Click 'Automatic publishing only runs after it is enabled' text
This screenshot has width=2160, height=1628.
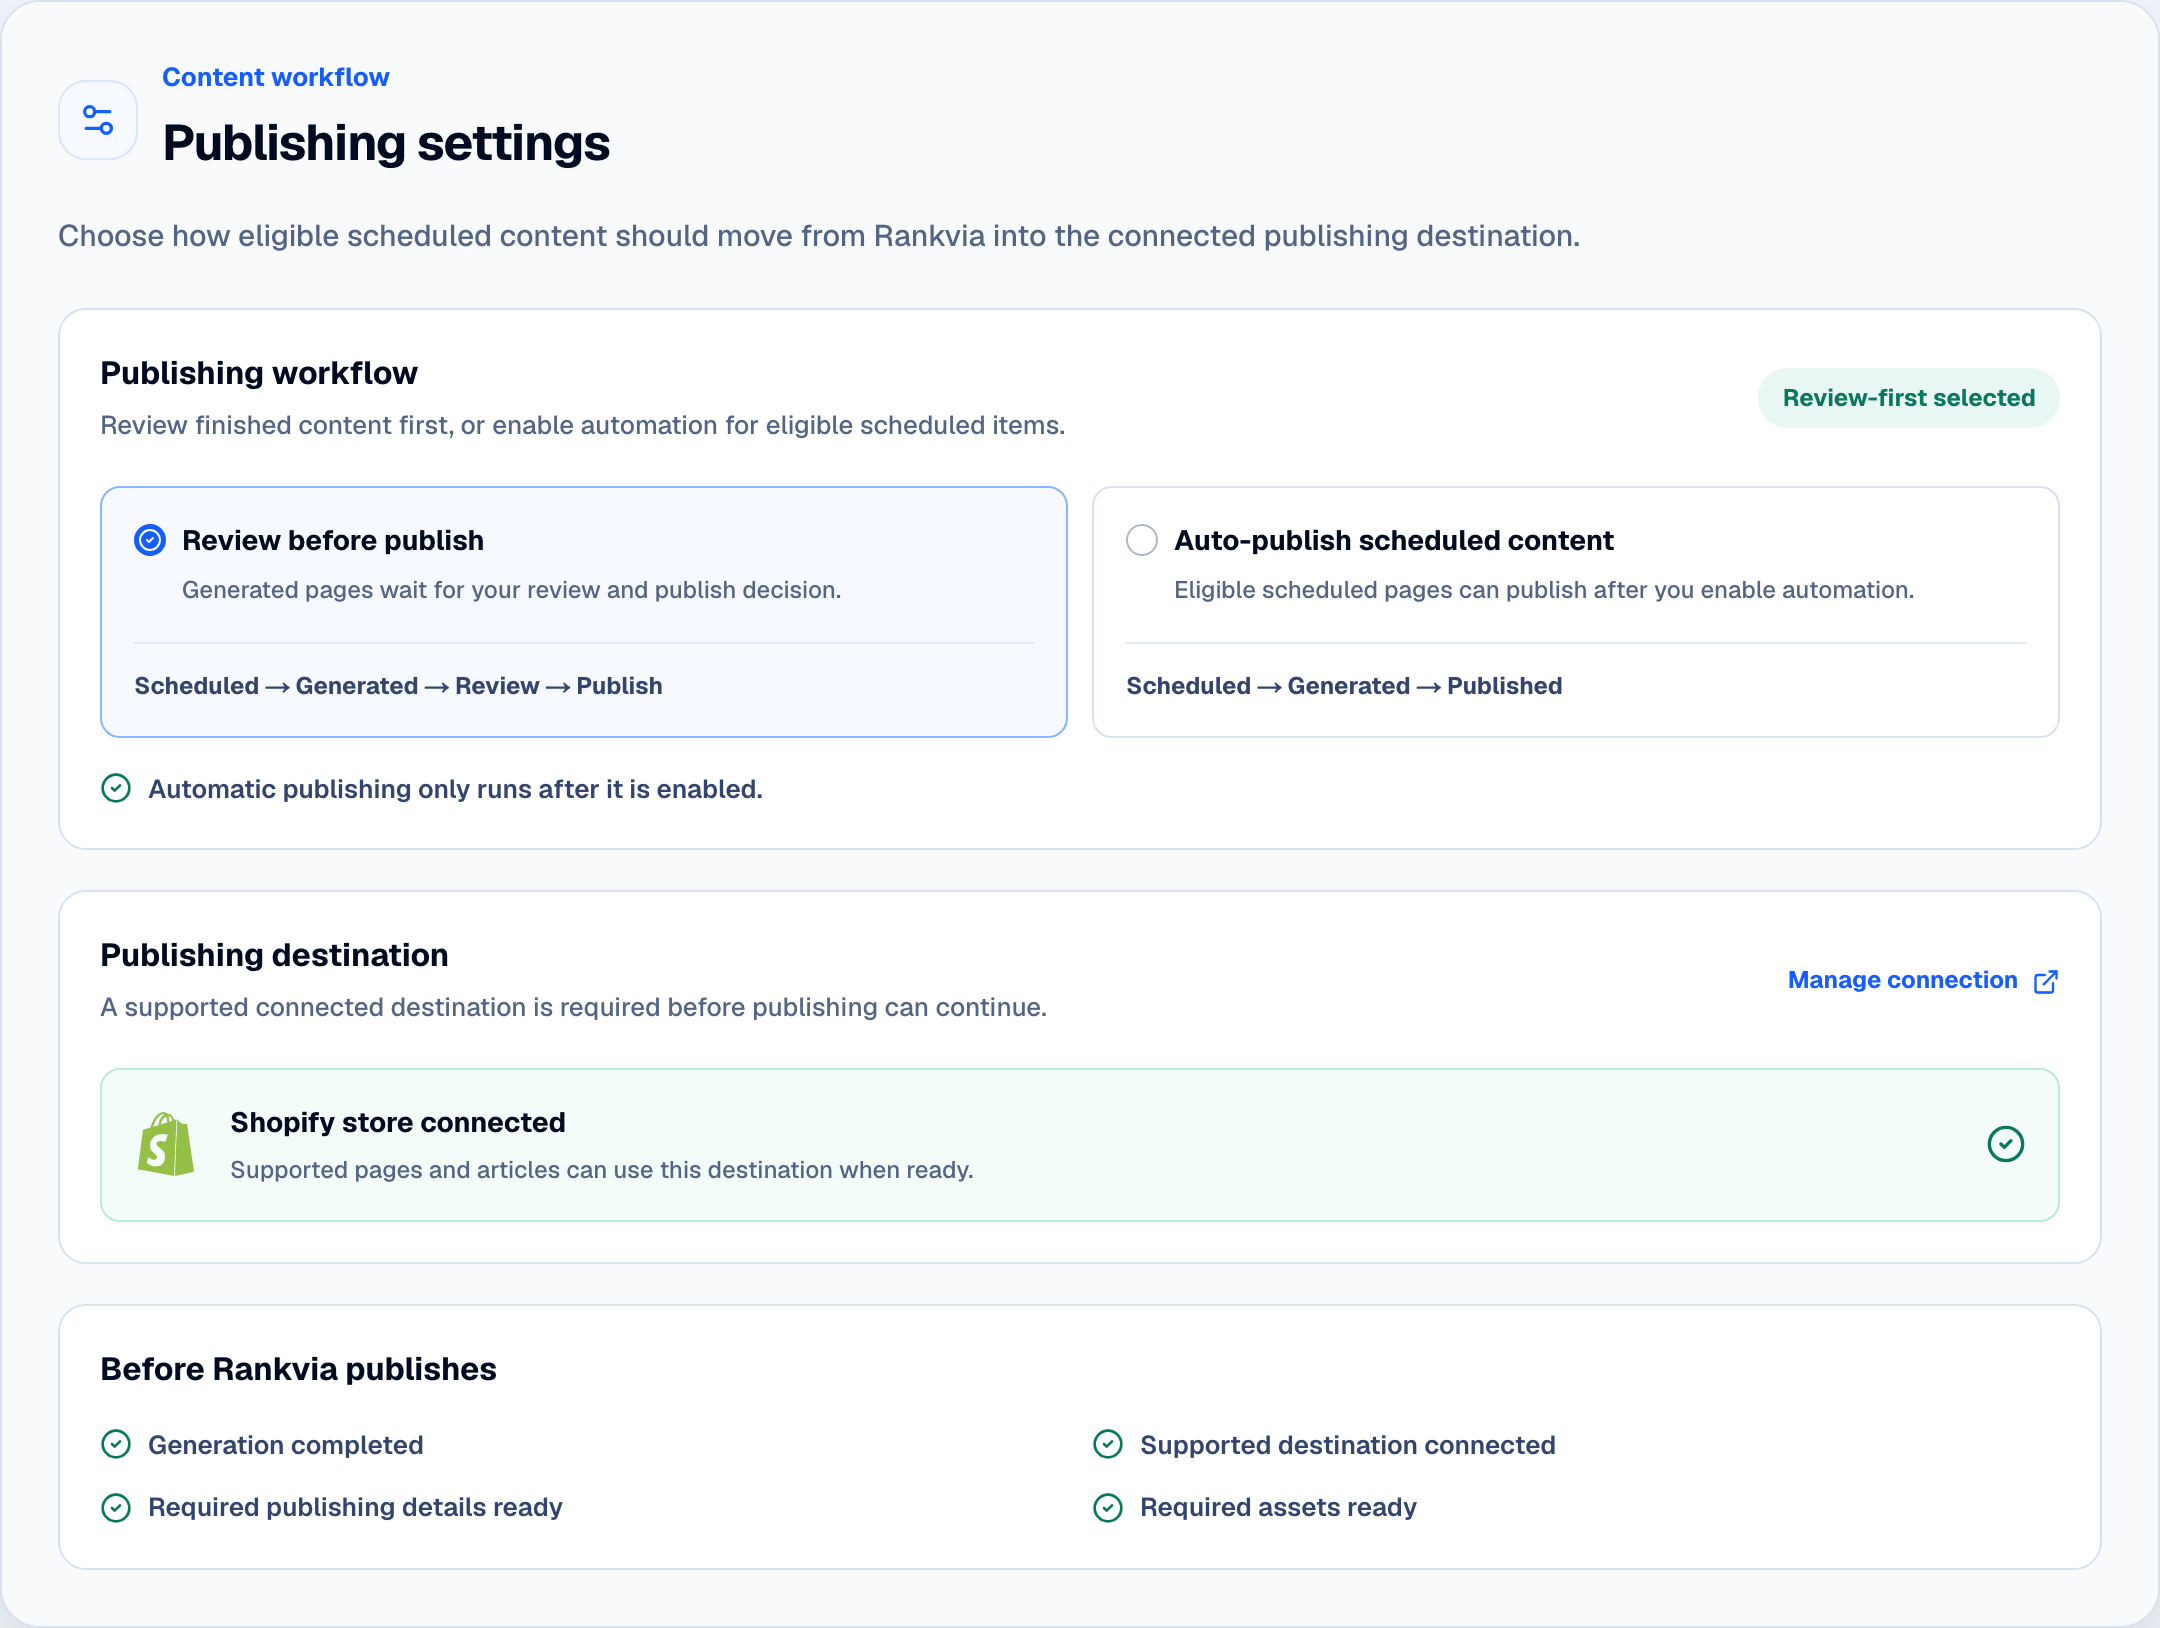pyautogui.click(x=455, y=789)
